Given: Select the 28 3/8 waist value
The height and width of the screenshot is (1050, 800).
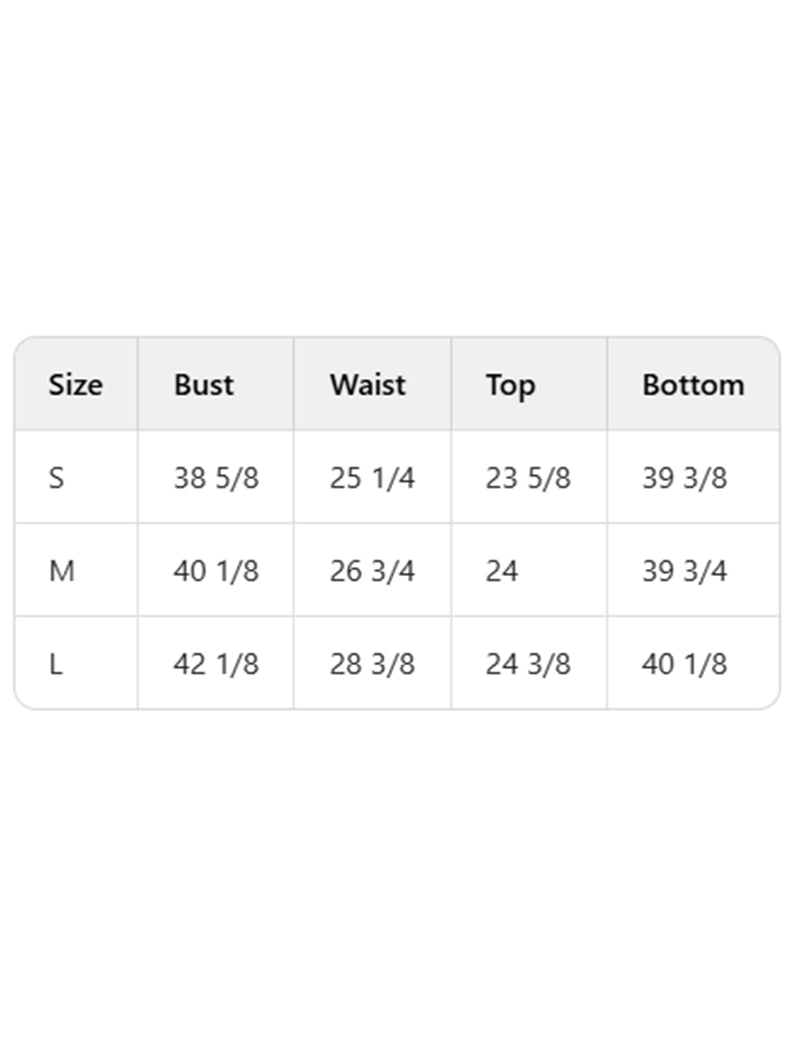Looking at the screenshot, I should (372, 664).
